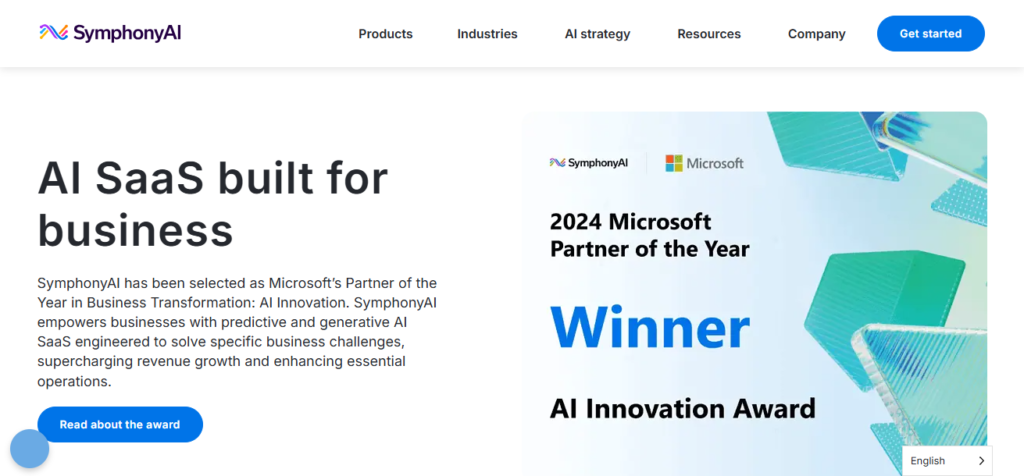Click the Get started button

[930, 34]
